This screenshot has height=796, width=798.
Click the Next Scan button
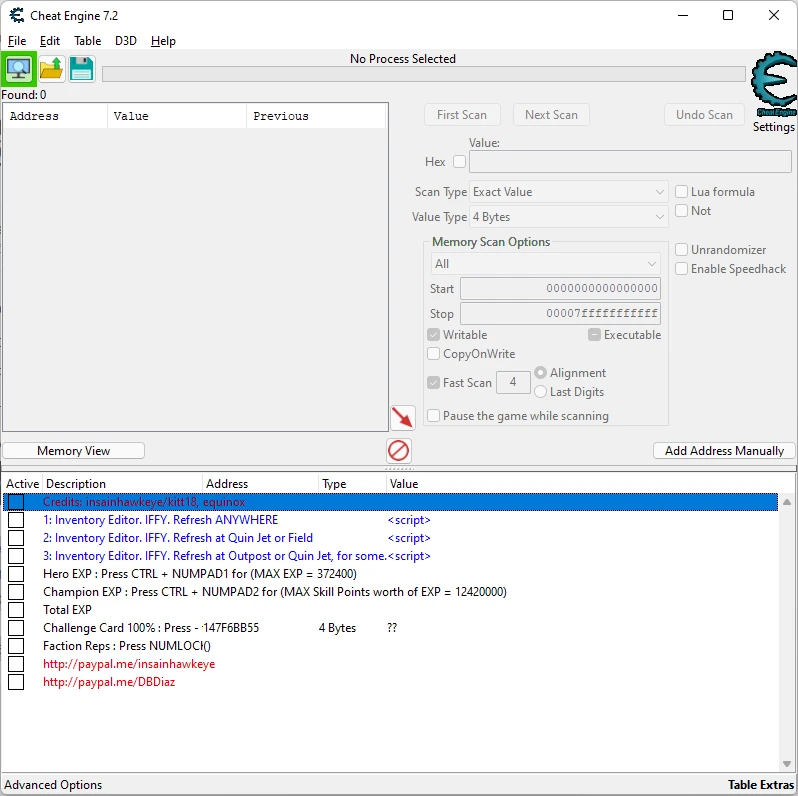click(x=551, y=115)
